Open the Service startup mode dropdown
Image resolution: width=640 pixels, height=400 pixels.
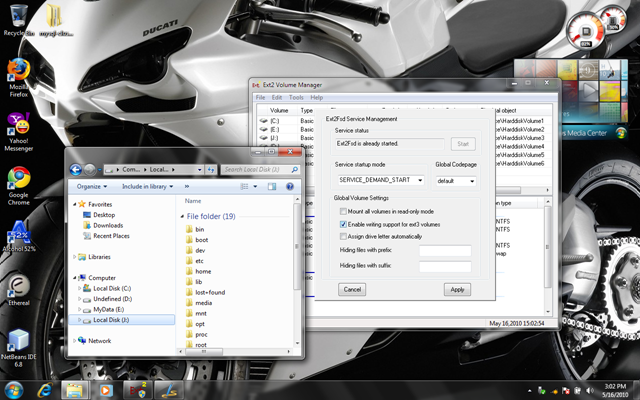(380, 180)
